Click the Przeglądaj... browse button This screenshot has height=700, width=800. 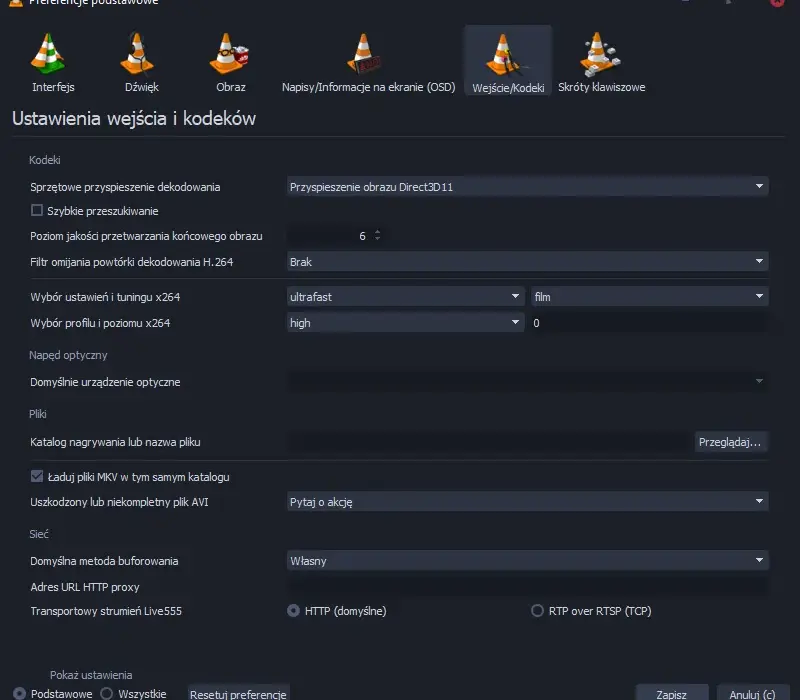pos(730,442)
